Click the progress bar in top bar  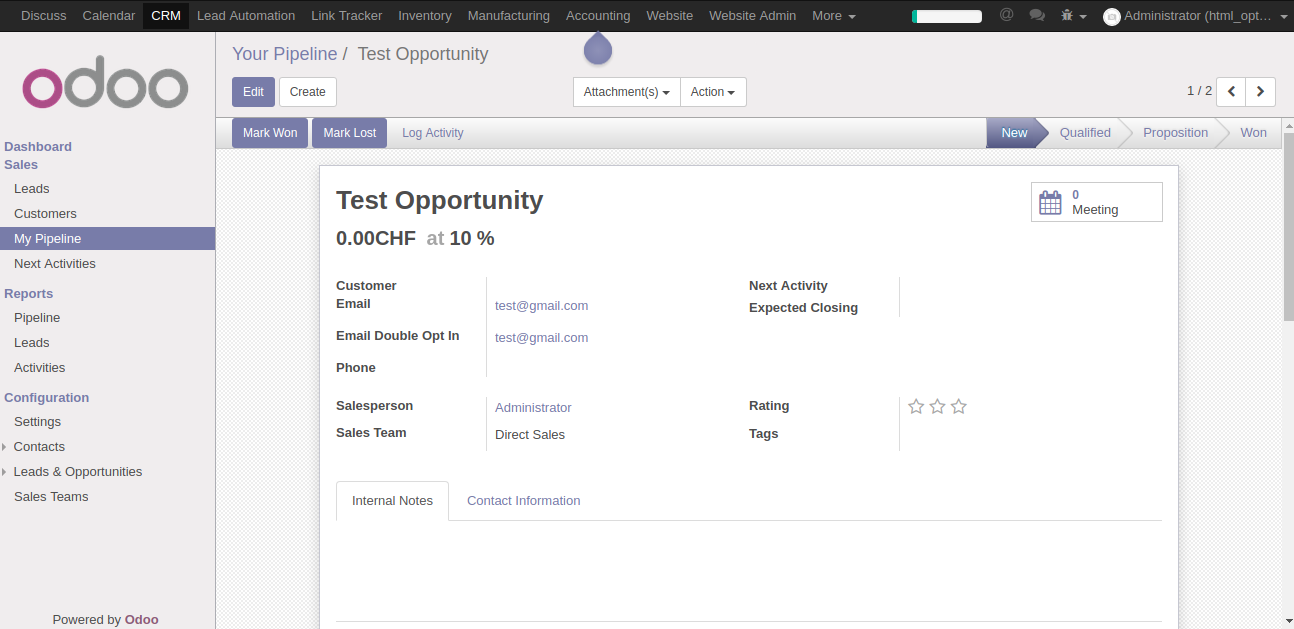tap(947, 16)
